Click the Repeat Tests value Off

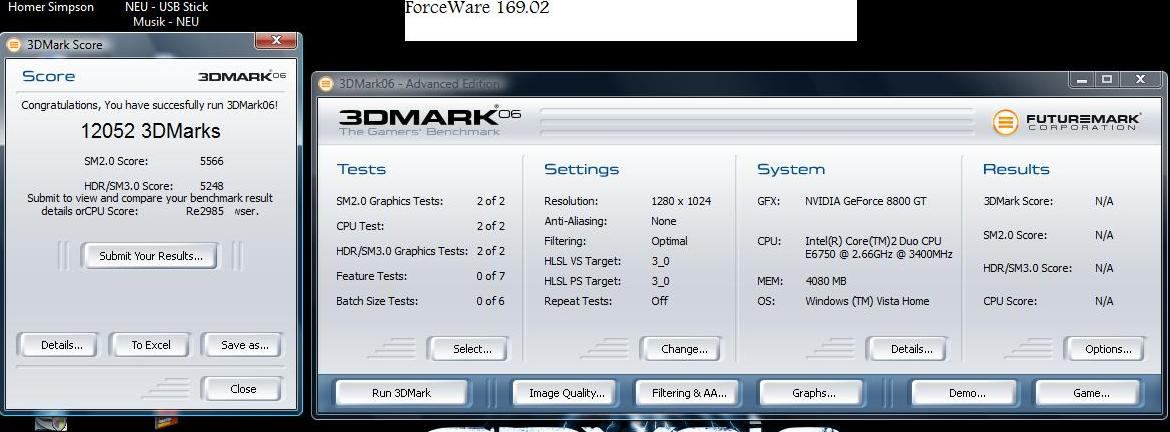point(660,301)
